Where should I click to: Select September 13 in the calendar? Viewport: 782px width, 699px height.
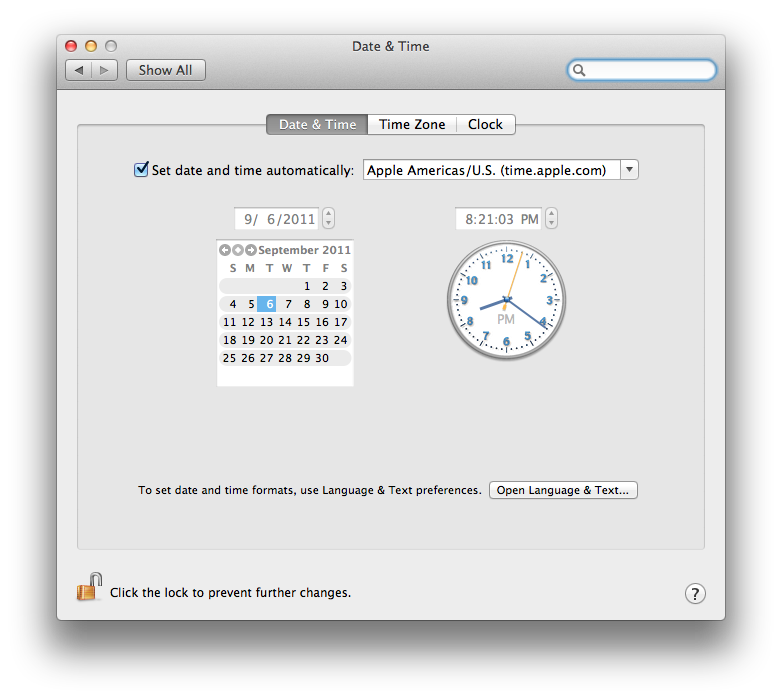266,322
